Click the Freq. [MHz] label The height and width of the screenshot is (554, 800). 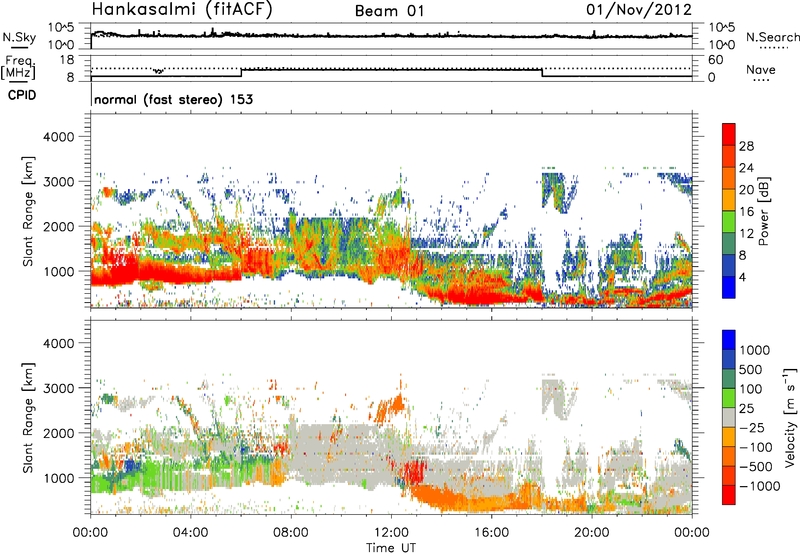[x=18, y=67]
